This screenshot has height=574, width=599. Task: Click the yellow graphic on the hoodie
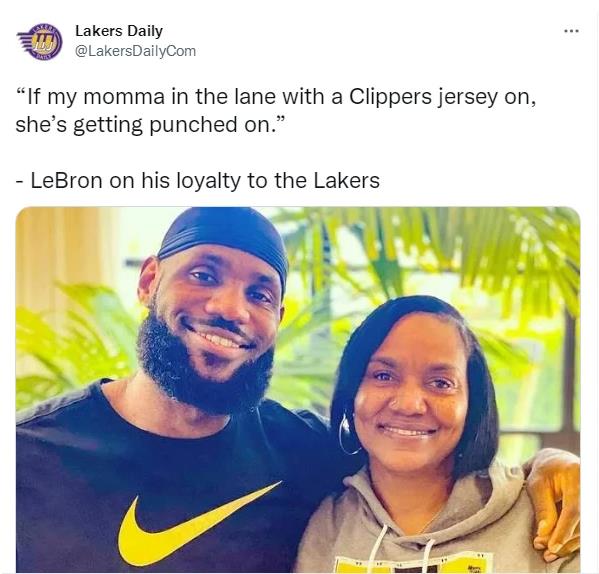point(411,564)
